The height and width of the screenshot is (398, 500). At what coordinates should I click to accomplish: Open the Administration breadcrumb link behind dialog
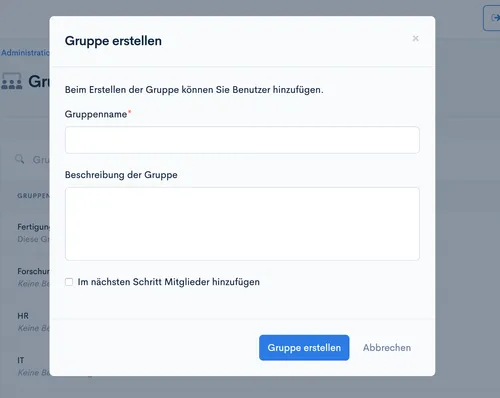tap(25, 53)
